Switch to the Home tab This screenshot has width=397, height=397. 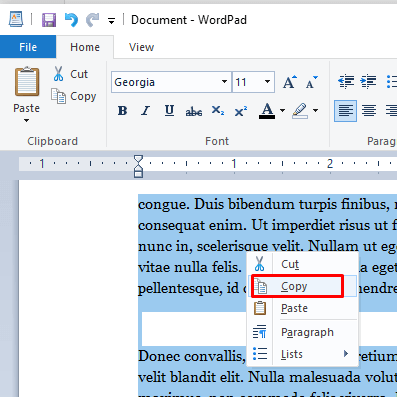tap(85, 47)
